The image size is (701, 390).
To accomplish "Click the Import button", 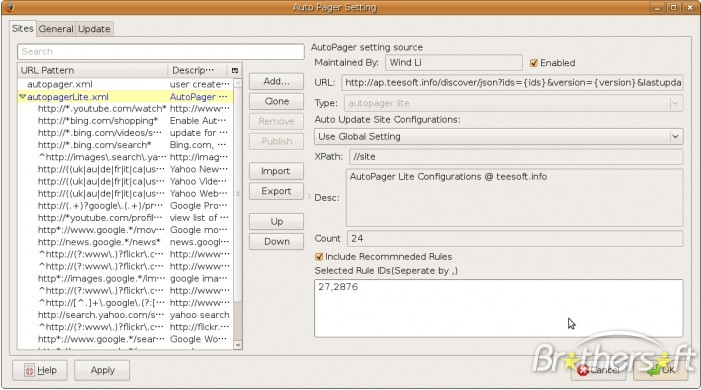I will (276, 171).
